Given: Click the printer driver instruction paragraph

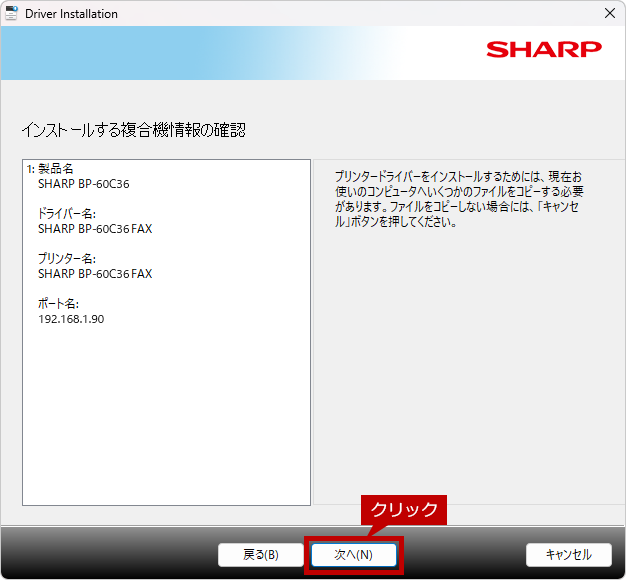Looking at the screenshot, I should pyautogui.click(x=459, y=199).
